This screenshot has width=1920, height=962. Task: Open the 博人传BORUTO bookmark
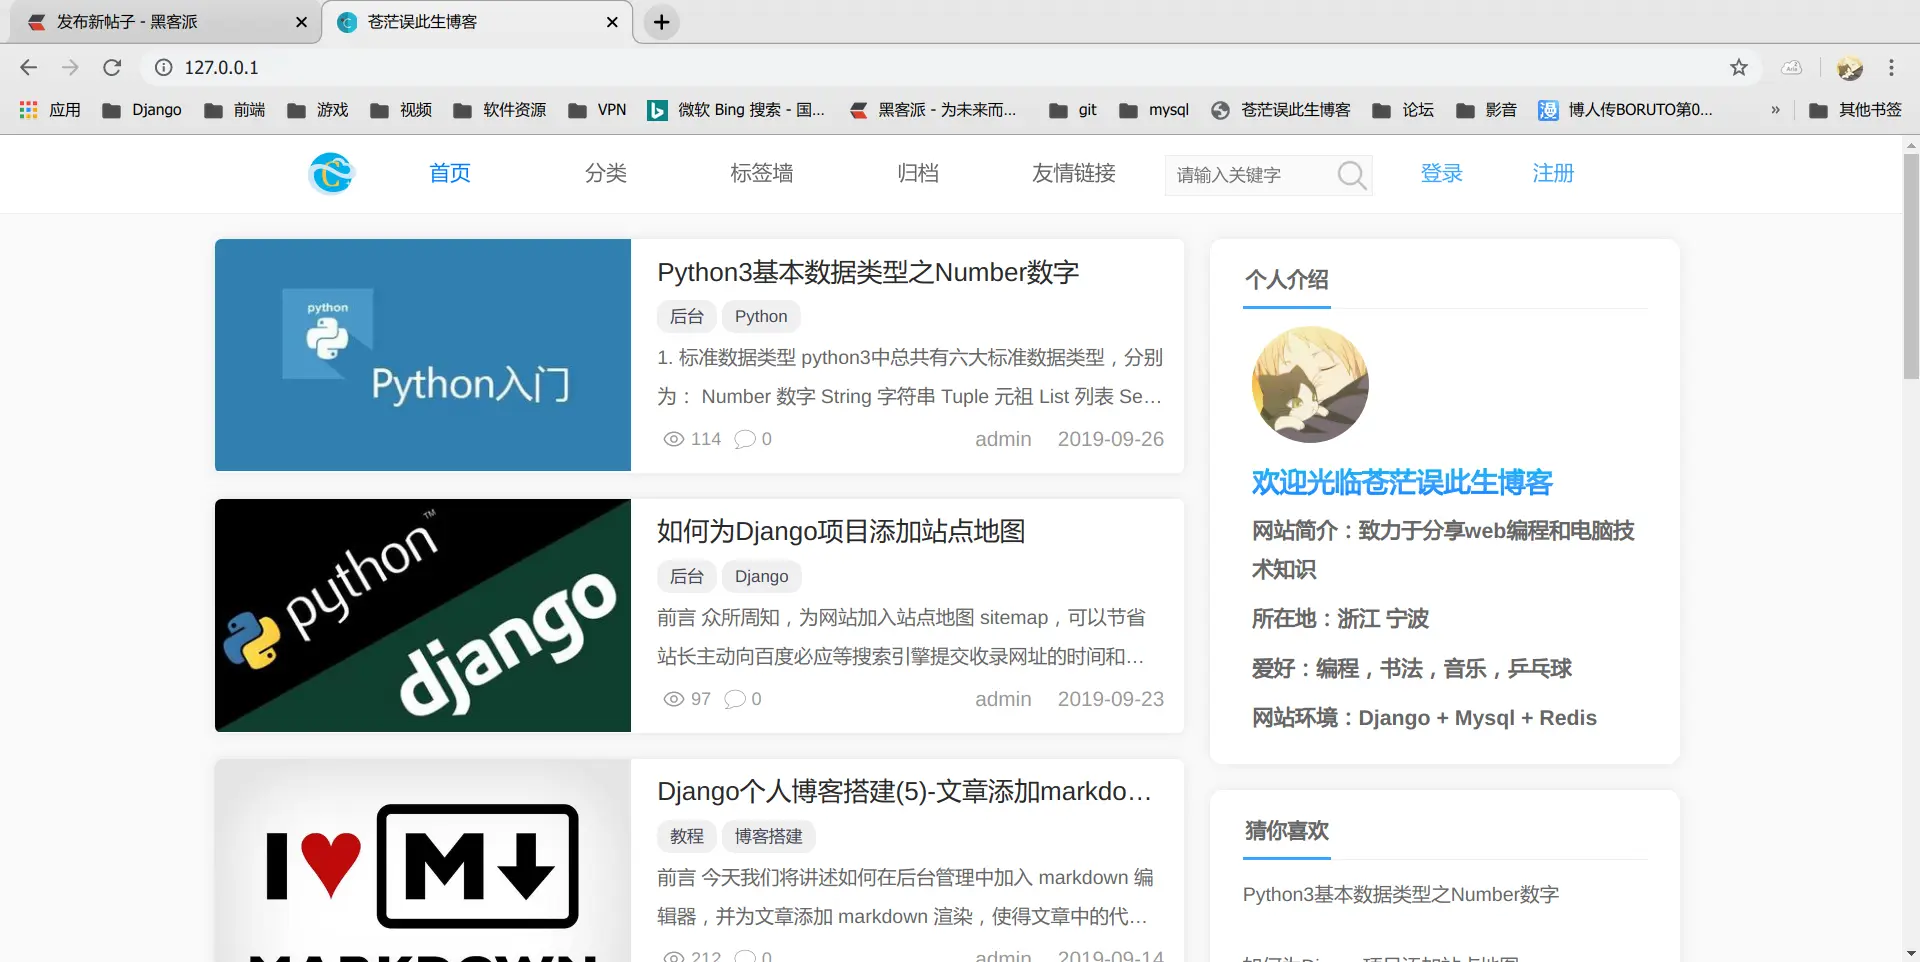1625,110
